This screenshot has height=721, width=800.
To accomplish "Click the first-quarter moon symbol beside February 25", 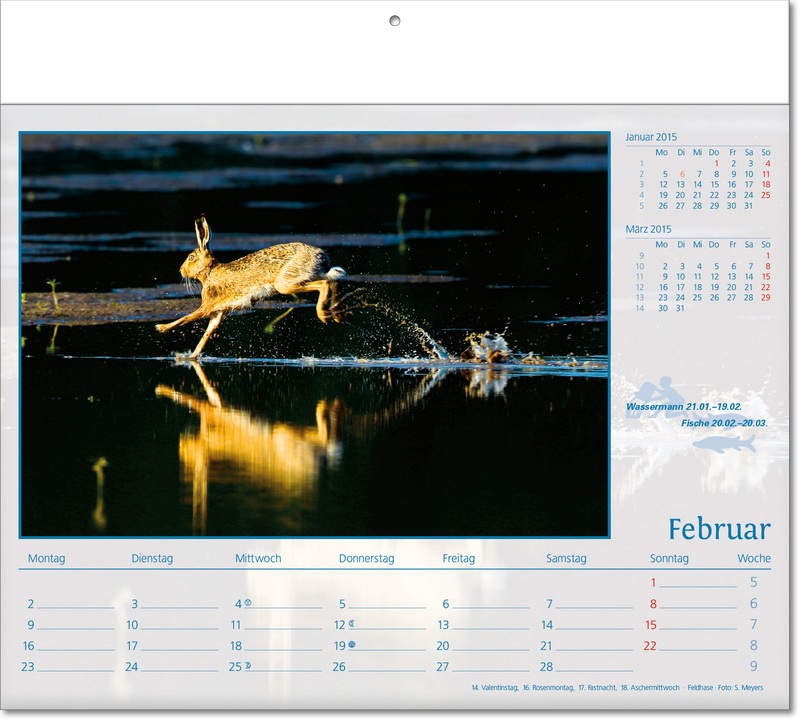I will click(x=248, y=665).
